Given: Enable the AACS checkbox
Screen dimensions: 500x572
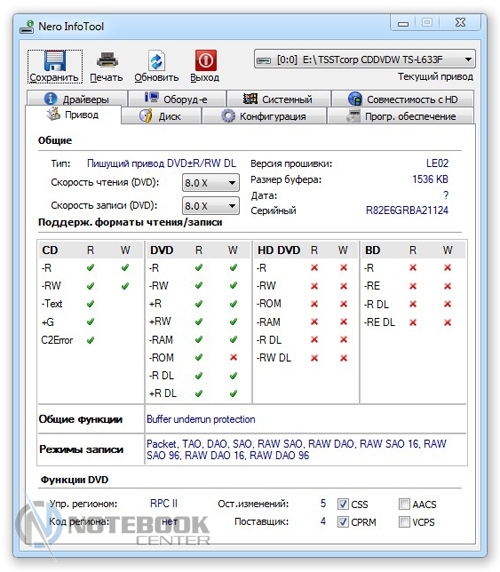Looking at the screenshot, I should pyautogui.click(x=404, y=504).
